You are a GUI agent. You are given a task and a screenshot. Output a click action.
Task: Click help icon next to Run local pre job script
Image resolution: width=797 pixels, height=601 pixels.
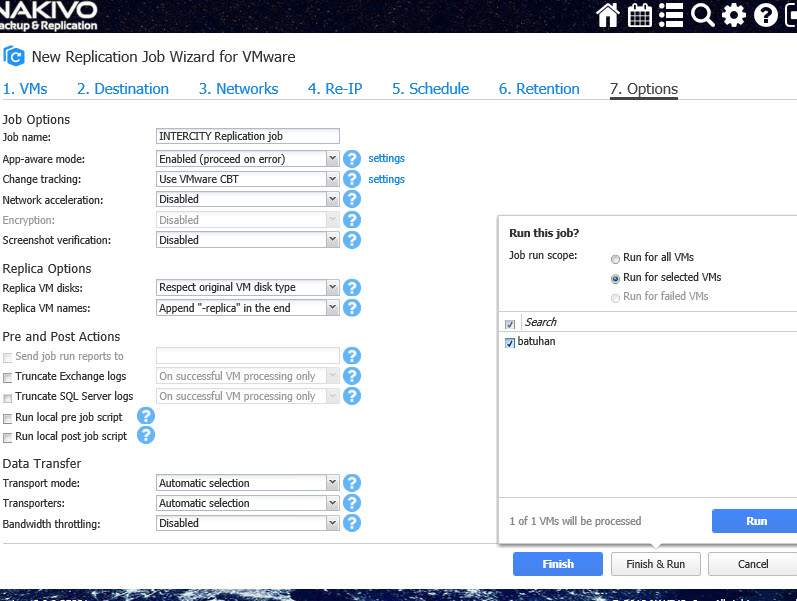pos(146,416)
